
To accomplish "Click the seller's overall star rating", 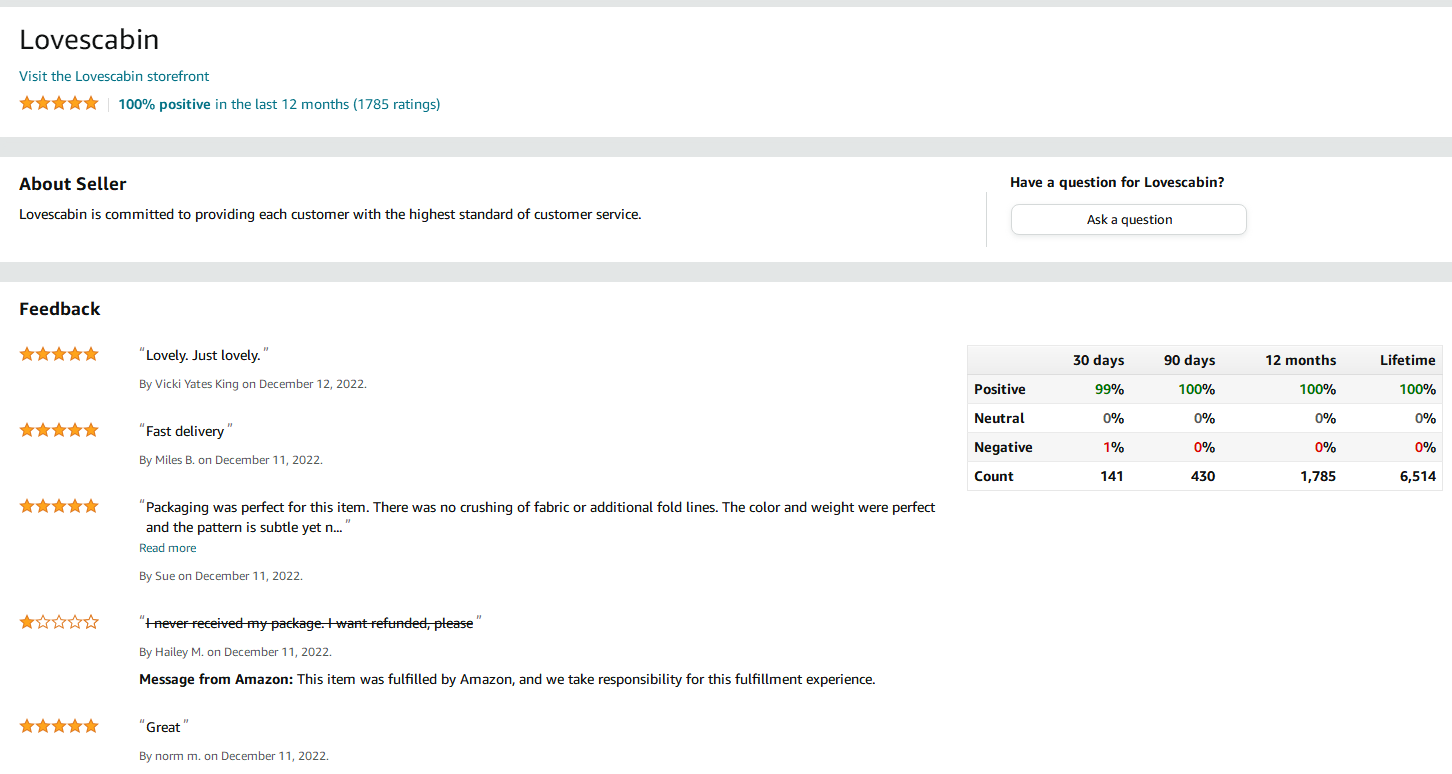I will [x=59, y=103].
